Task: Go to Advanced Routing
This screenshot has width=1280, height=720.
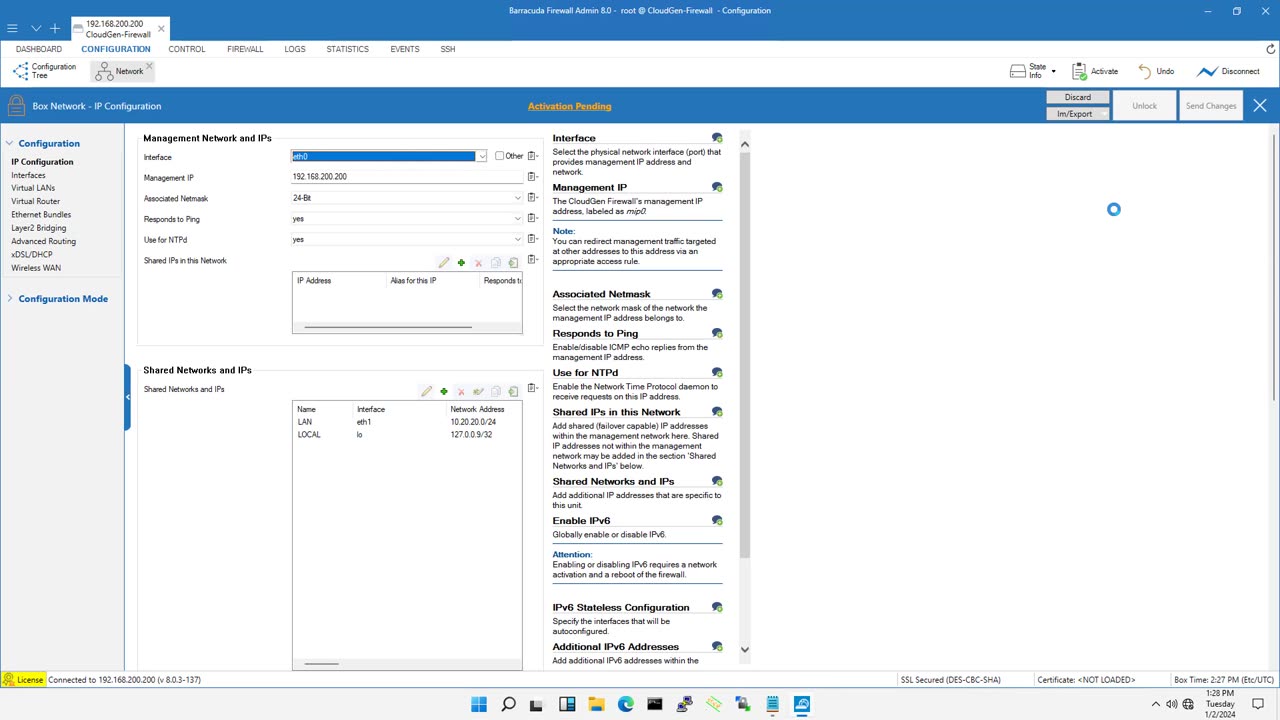Action: [x=43, y=241]
